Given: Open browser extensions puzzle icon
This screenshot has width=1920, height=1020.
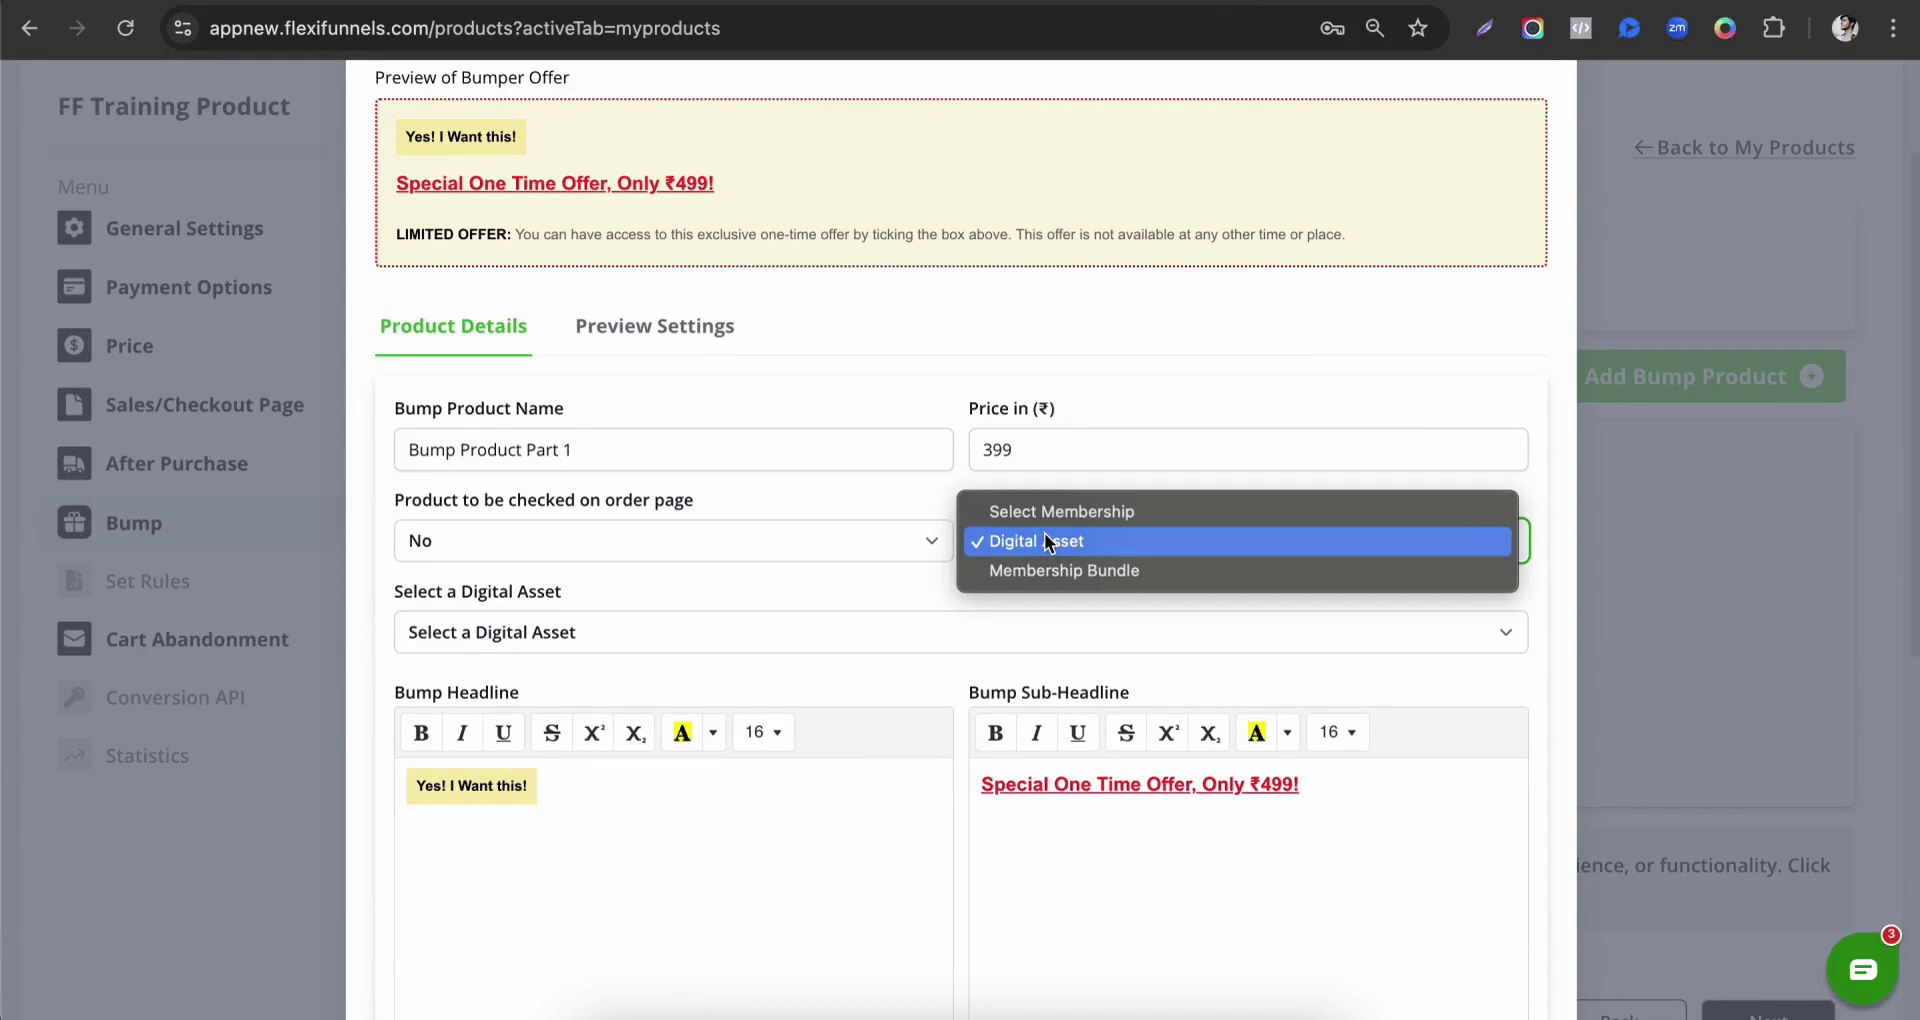Looking at the screenshot, I should click(x=1773, y=28).
